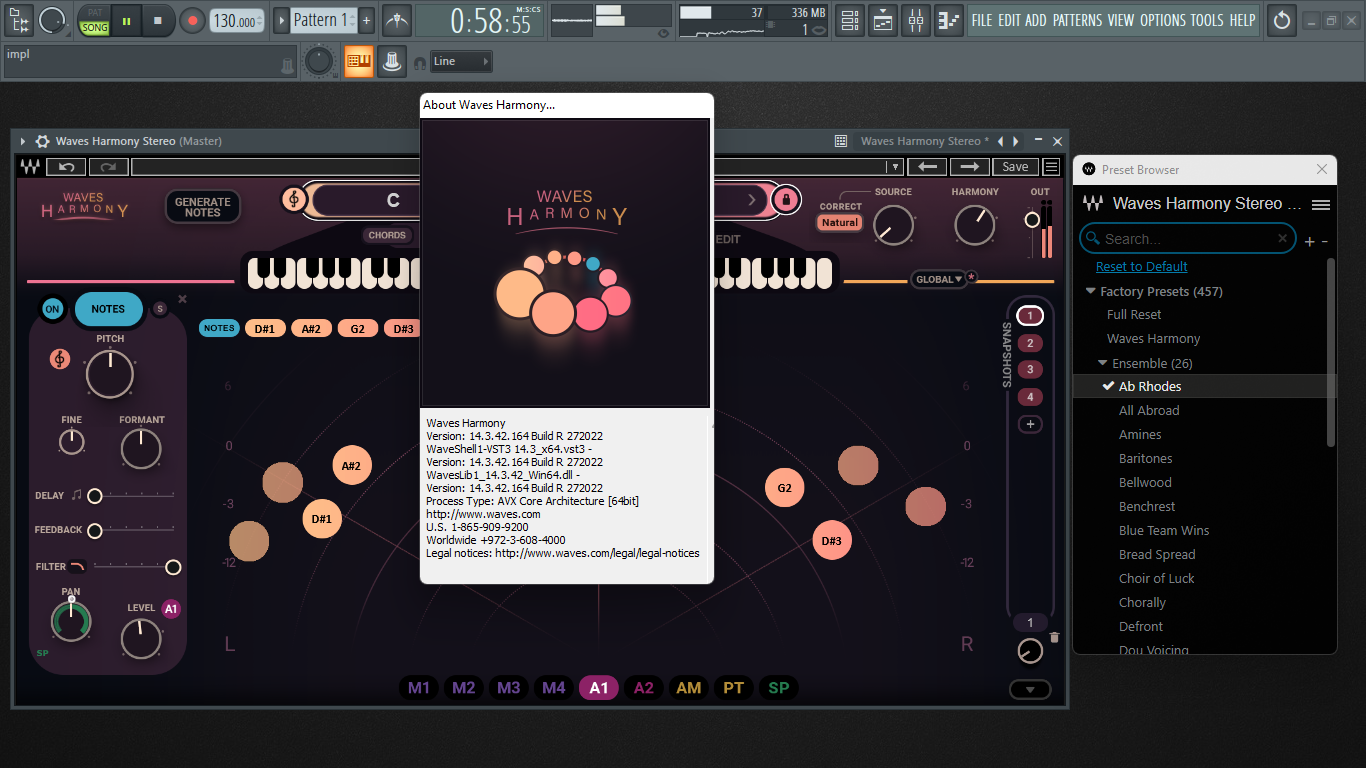Click the pitch treble clef icon in voice panel
Viewport: 1366px width, 768px height.
60,358
